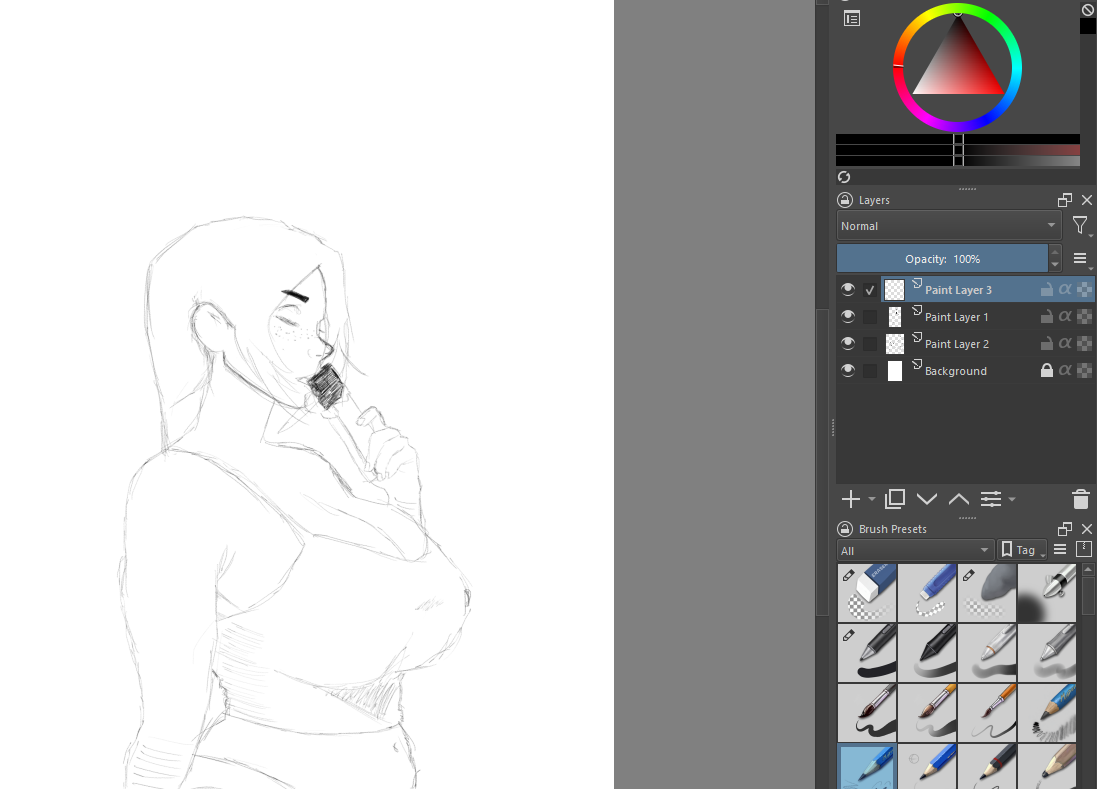Screen dimensions: 1097x789
Task: Open the brush resource storage icon
Action: [1084, 549]
